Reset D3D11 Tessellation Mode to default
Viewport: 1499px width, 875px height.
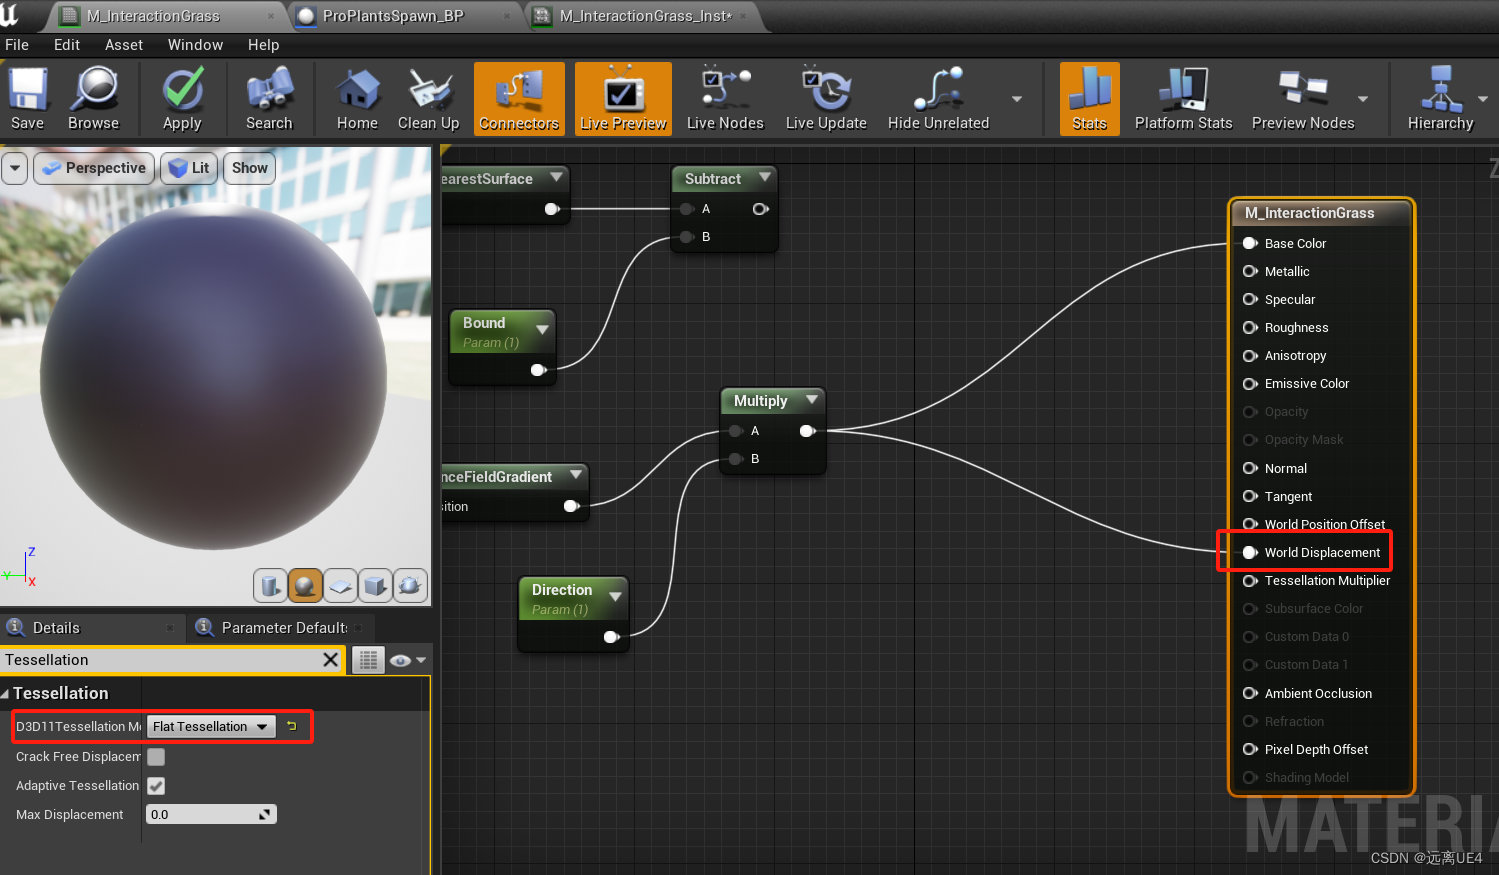coord(290,726)
